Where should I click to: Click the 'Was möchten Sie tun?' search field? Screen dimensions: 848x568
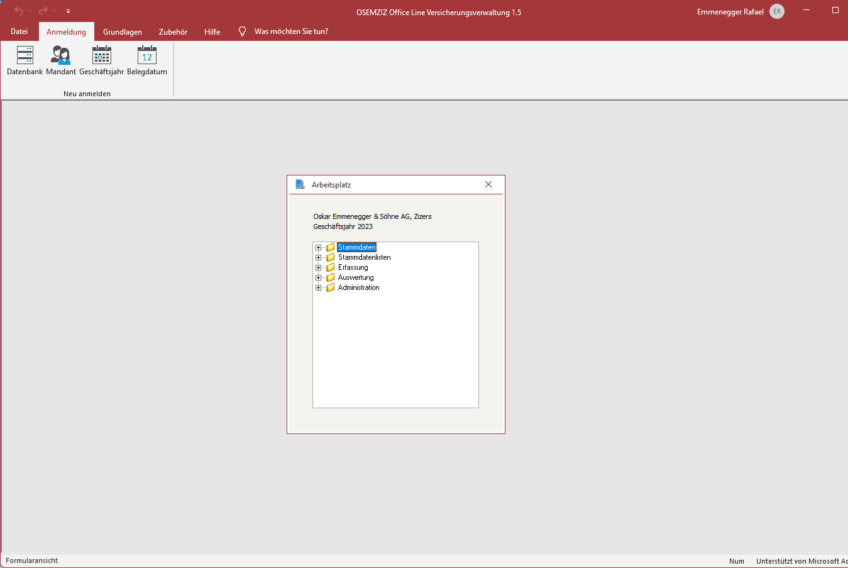(291, 32)
